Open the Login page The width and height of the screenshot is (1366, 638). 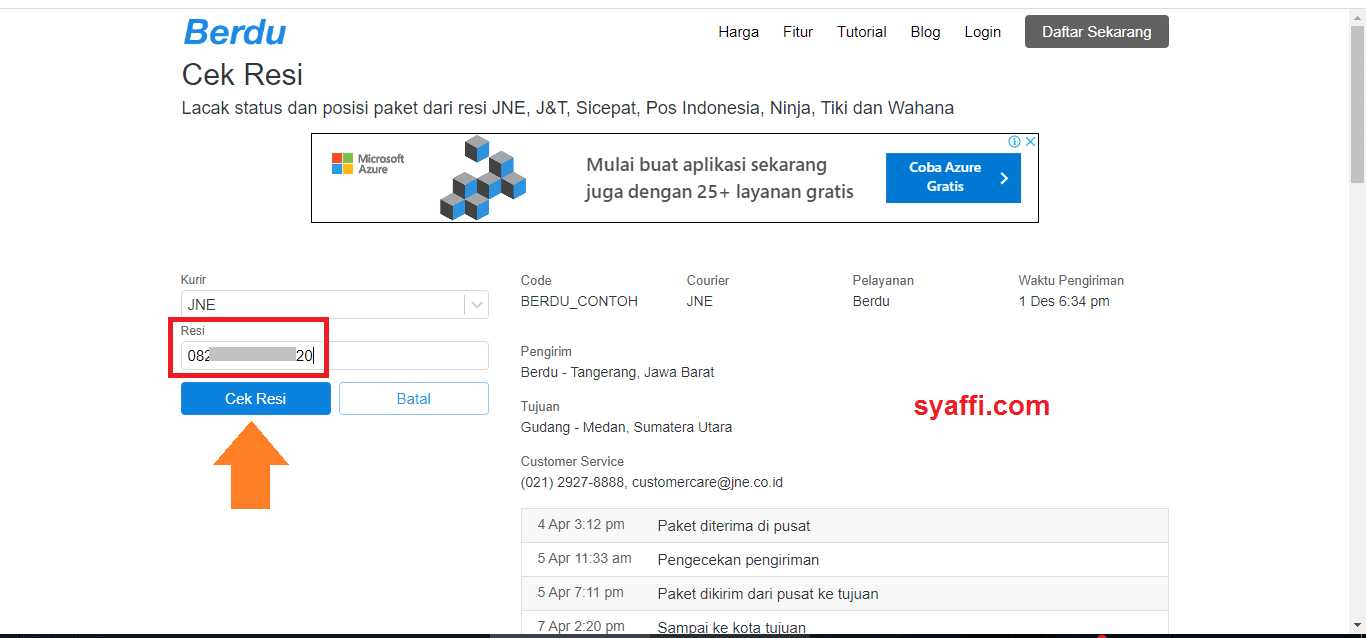[983, 32]
